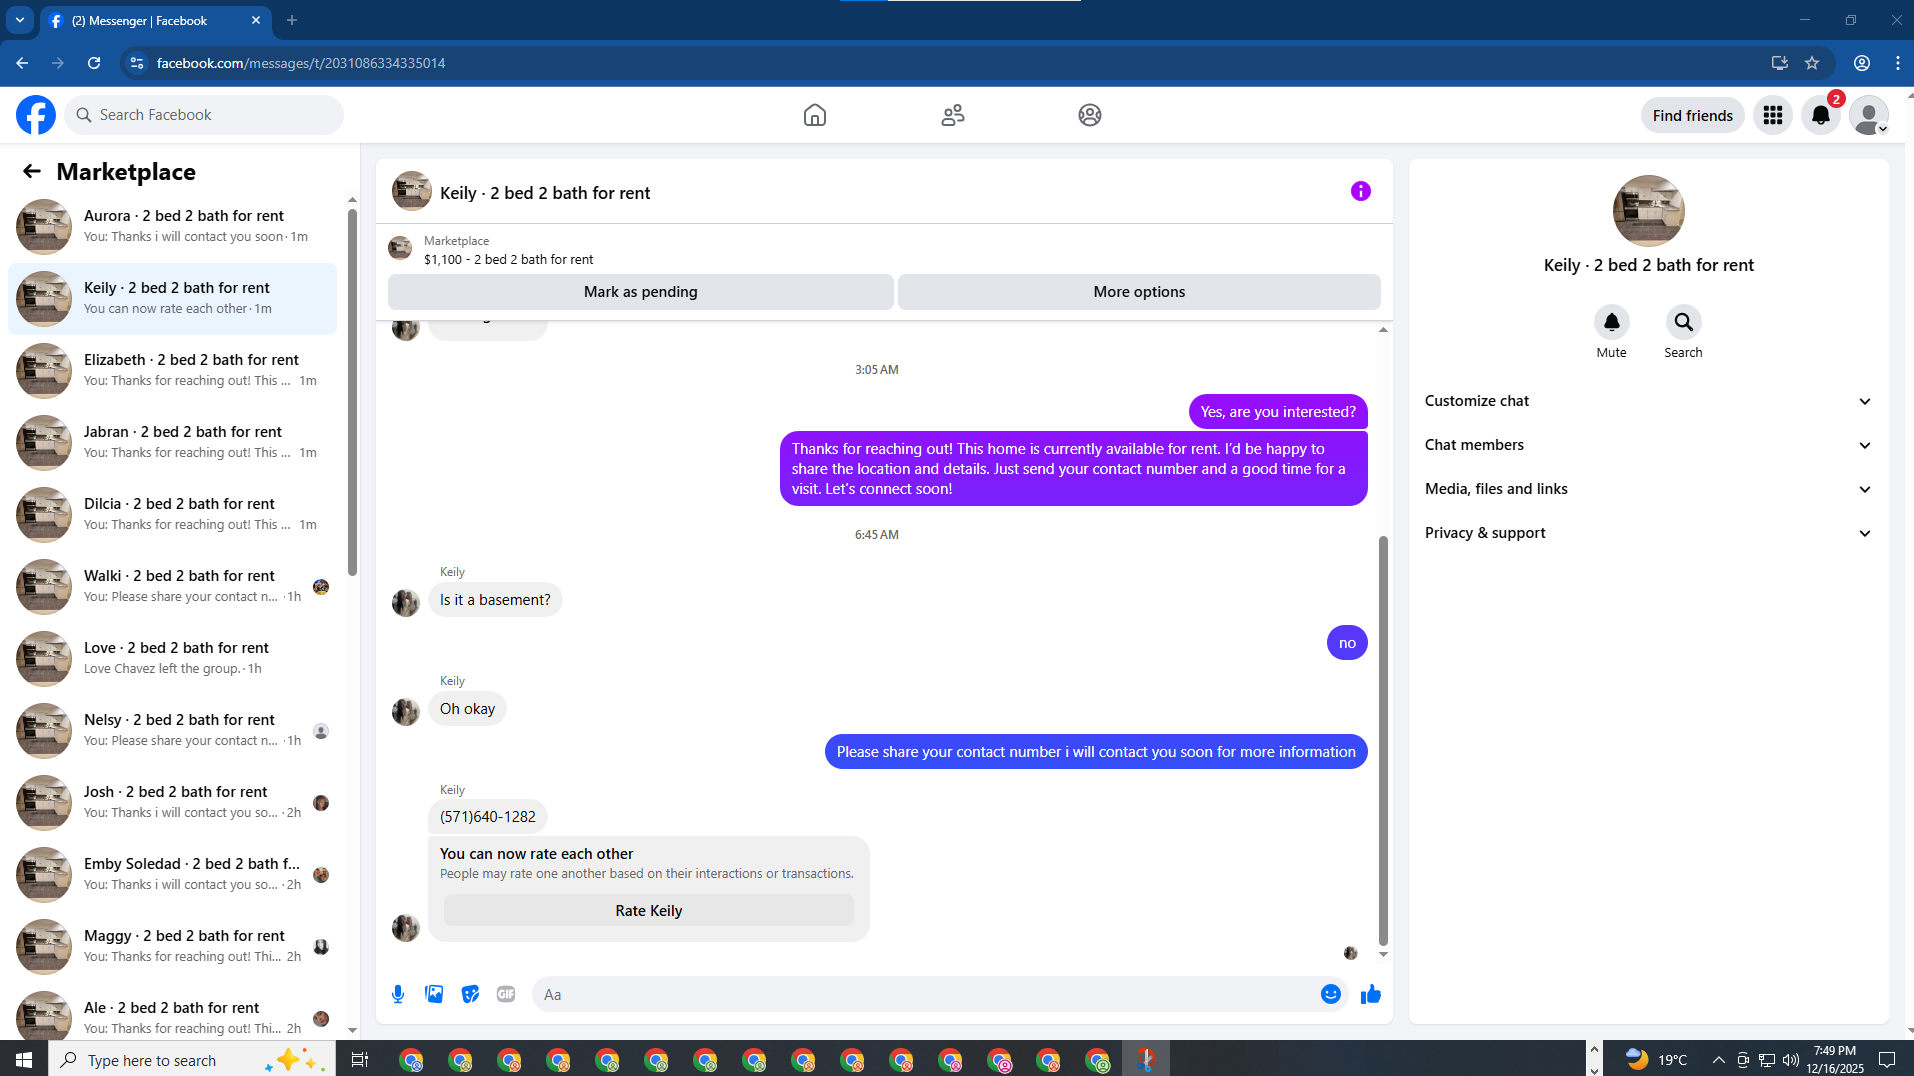The width and height of the screenshot is (1914, 1076).
Task: Expand Media, files and links section
Action: click(1648, 489)
